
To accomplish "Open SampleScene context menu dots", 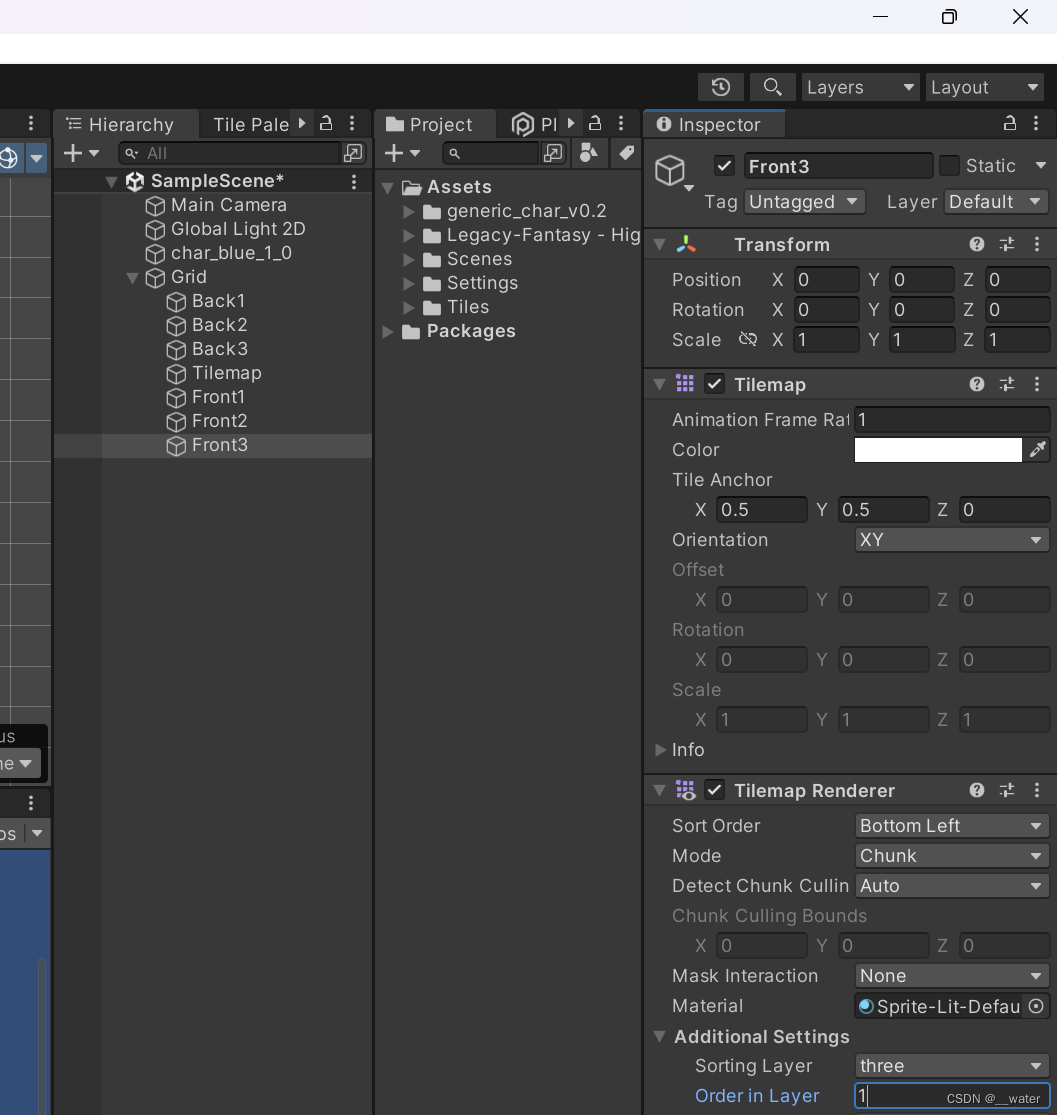I will [354, 182].
